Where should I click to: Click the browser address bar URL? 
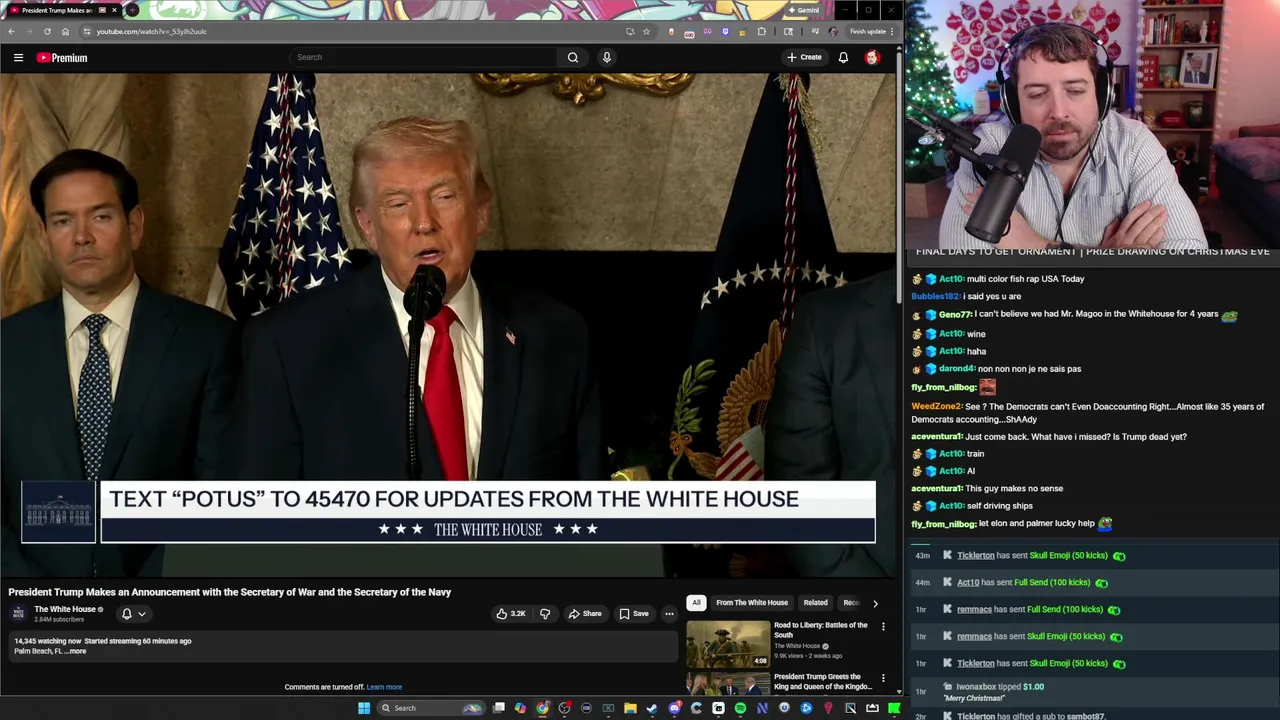(x=151, y=31)
